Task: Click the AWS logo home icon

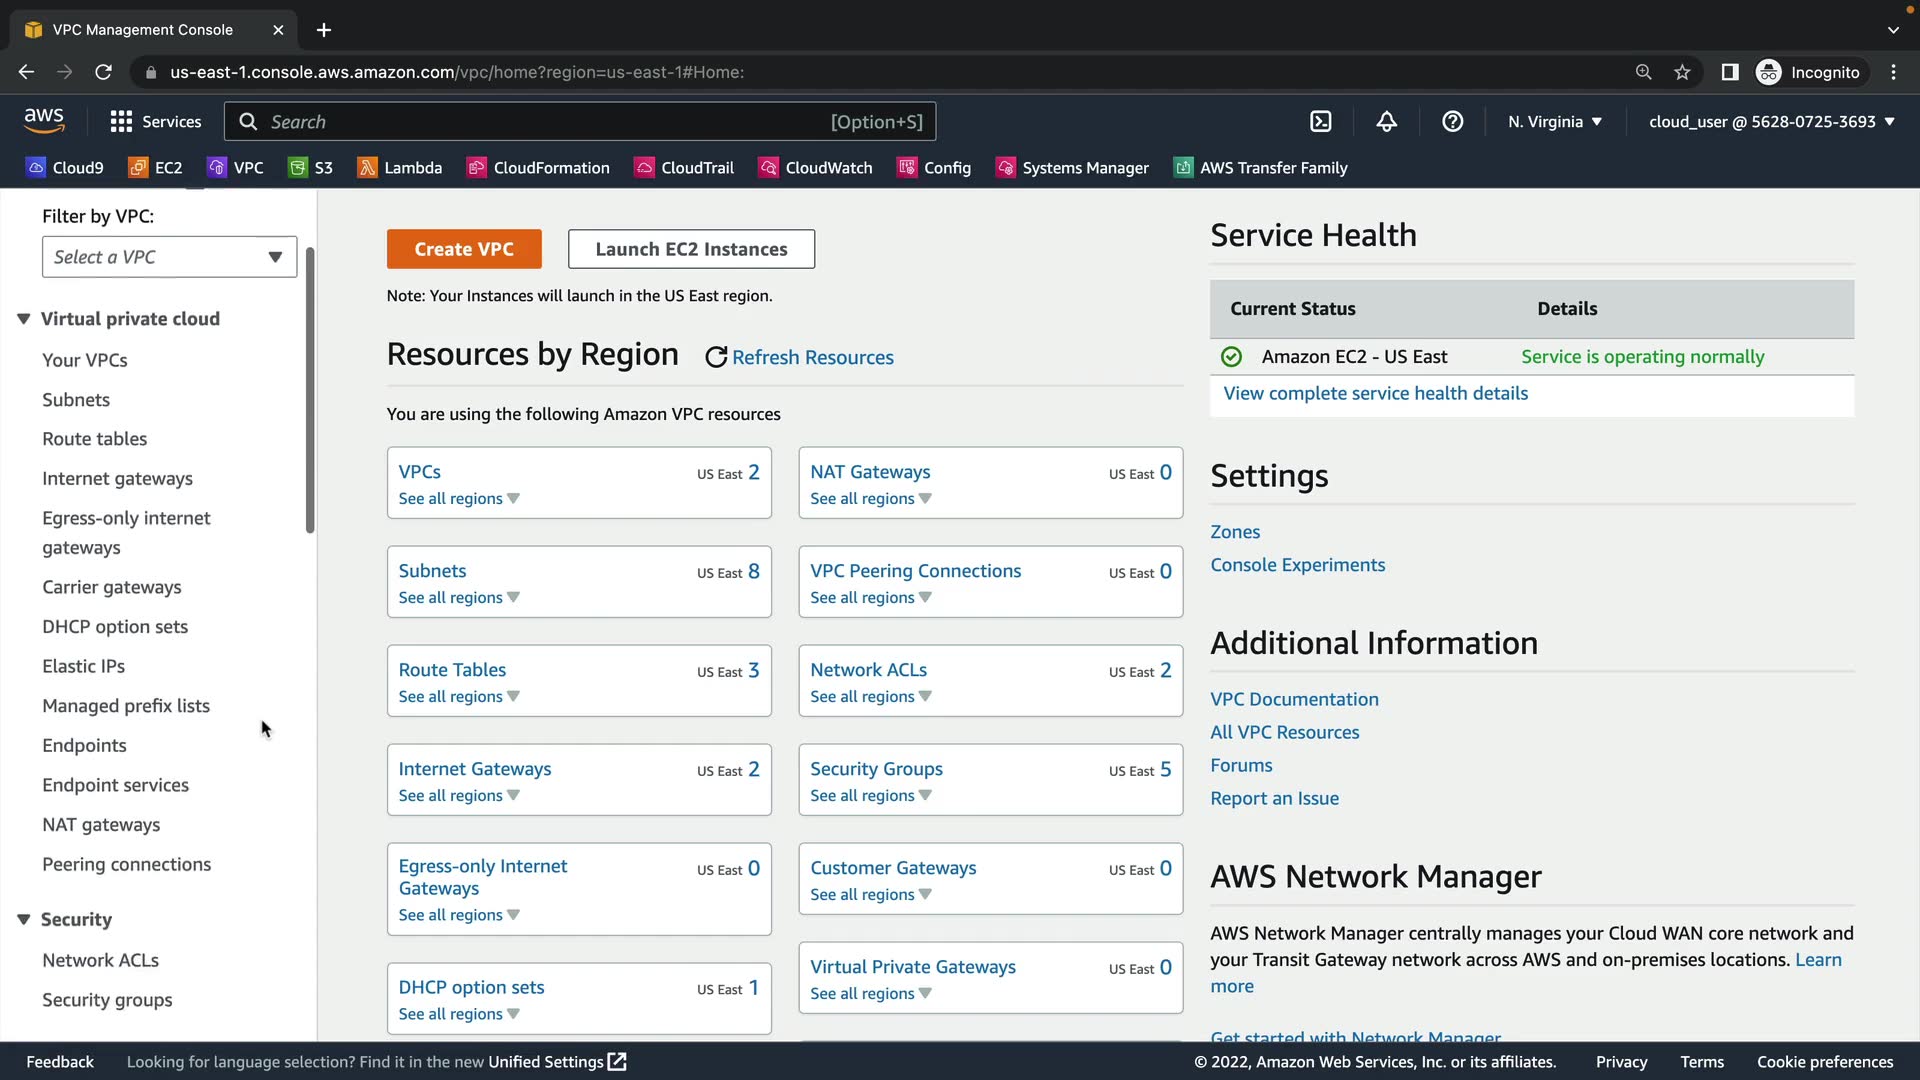Action: [x=44, y=121]
